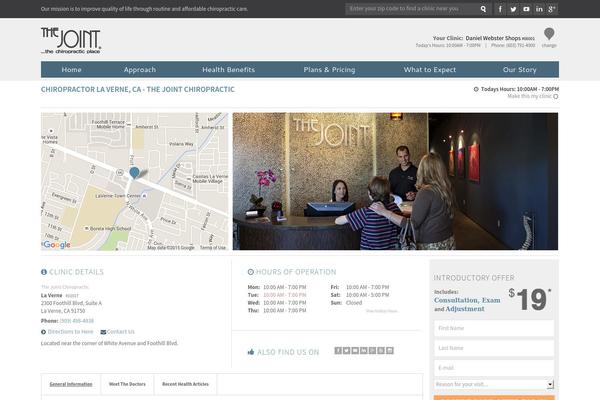Click the envelope icon beside Contact Us
Viewport: 600px width, 400px height.
tap(103, 332)
